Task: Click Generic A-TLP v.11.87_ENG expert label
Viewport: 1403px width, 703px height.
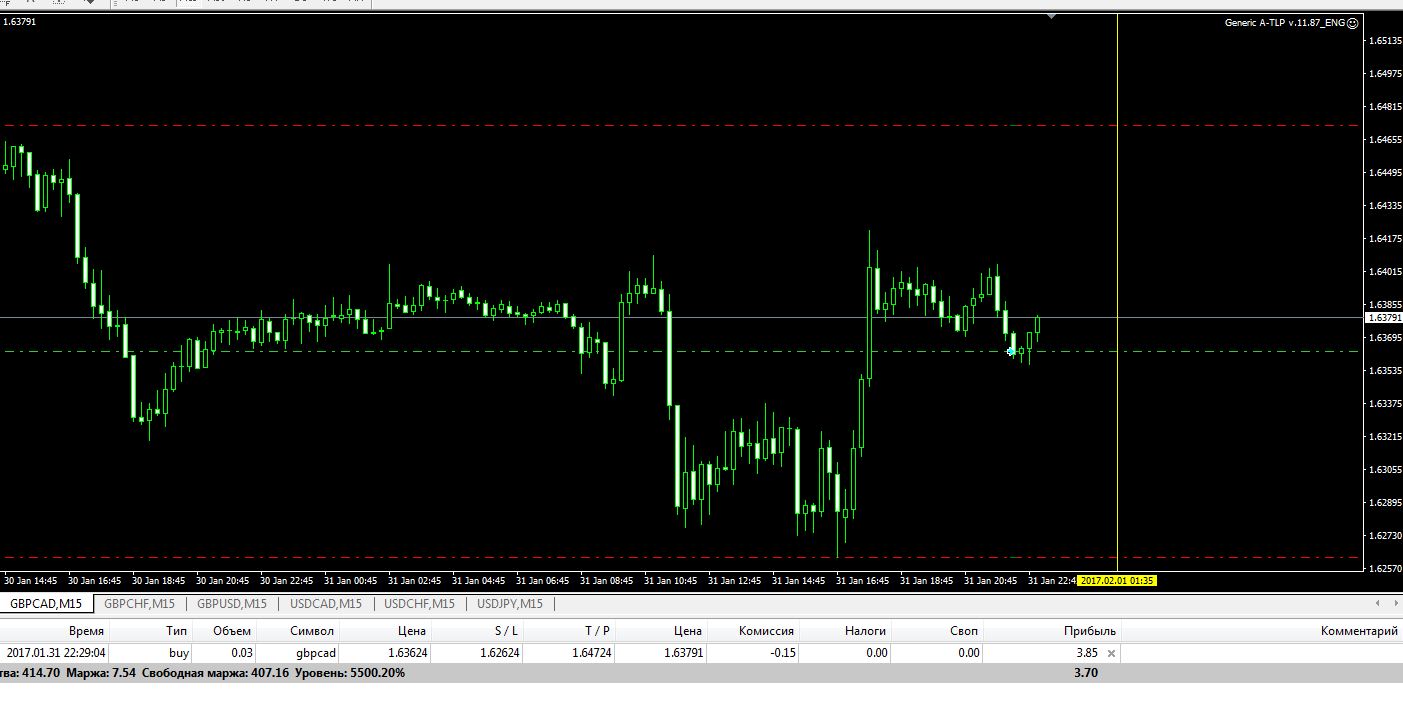Action: coord(1285,22)
